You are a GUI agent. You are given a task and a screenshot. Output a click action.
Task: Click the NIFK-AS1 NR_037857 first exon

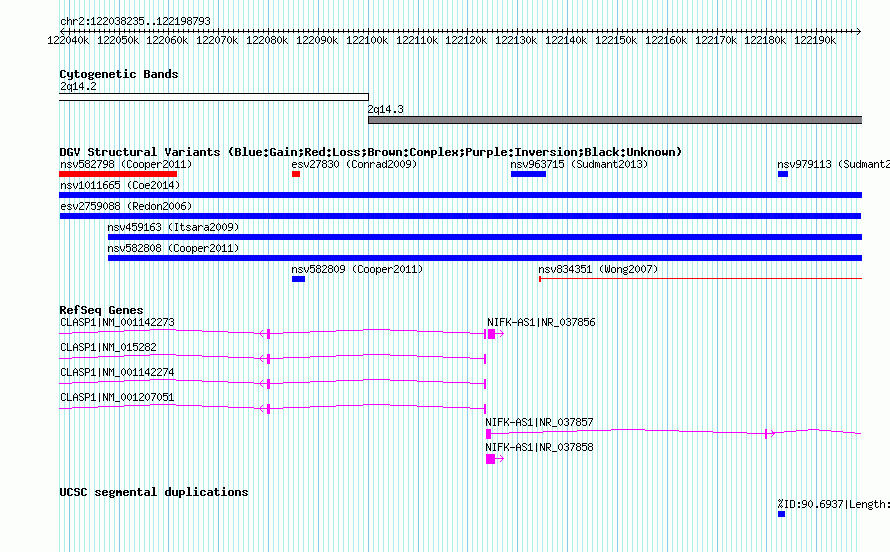click(488, 434)
